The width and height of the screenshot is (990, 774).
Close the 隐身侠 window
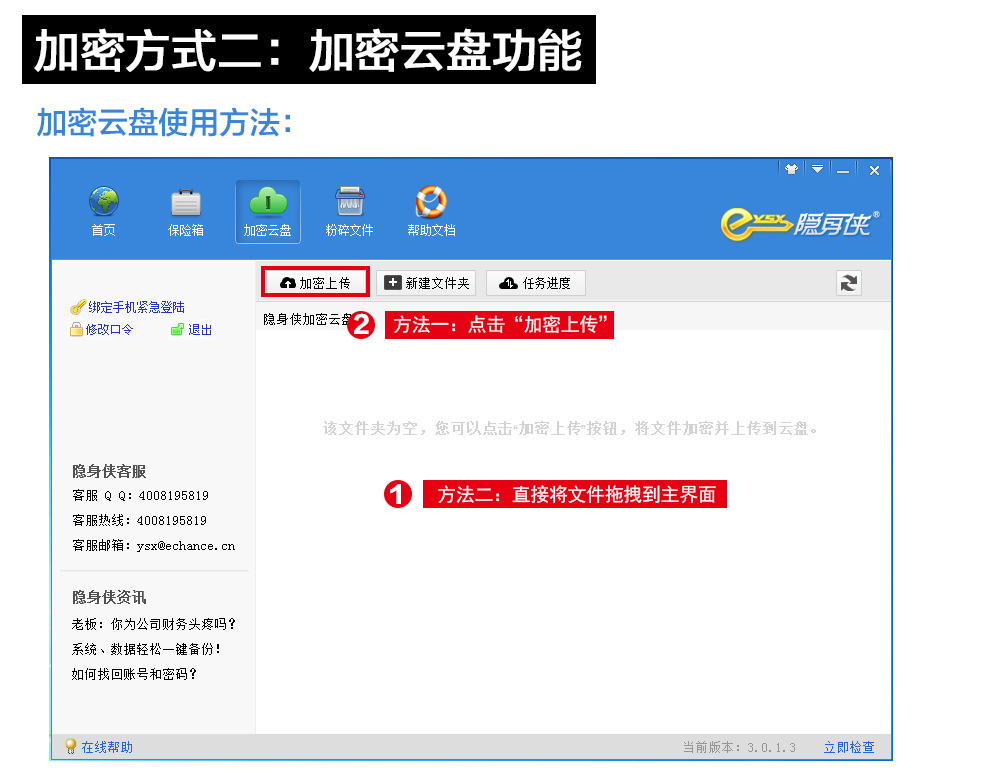click(874, 170)
